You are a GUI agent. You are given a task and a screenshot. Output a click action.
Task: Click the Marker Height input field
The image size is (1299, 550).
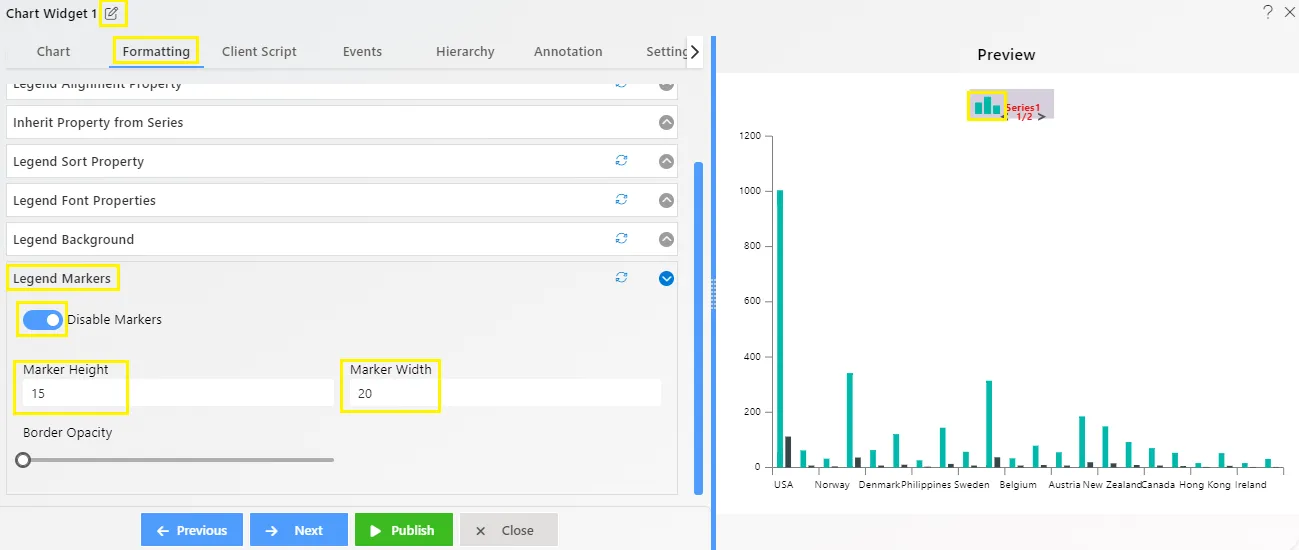coord(177,393)
